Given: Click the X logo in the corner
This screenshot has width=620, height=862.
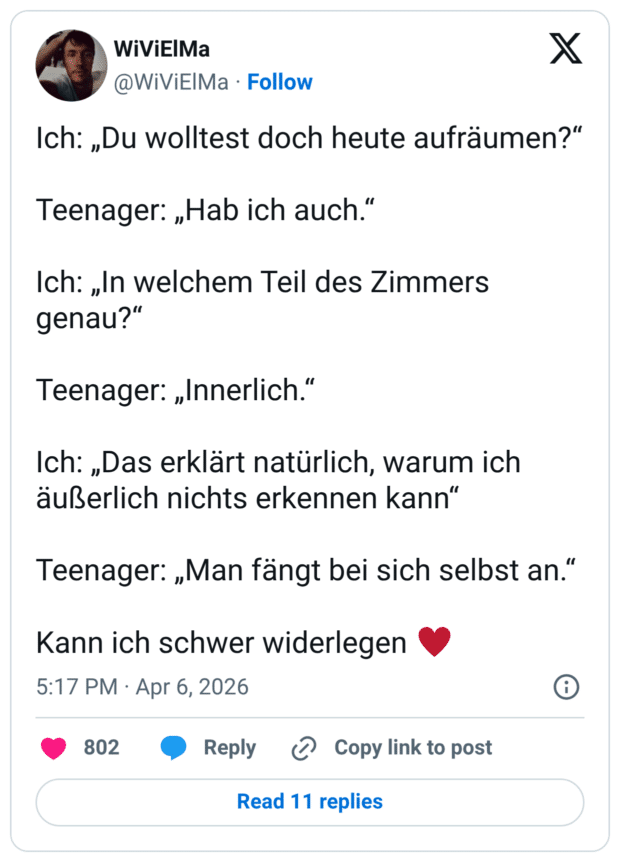Looking at the screenshot, I should 567,48.
